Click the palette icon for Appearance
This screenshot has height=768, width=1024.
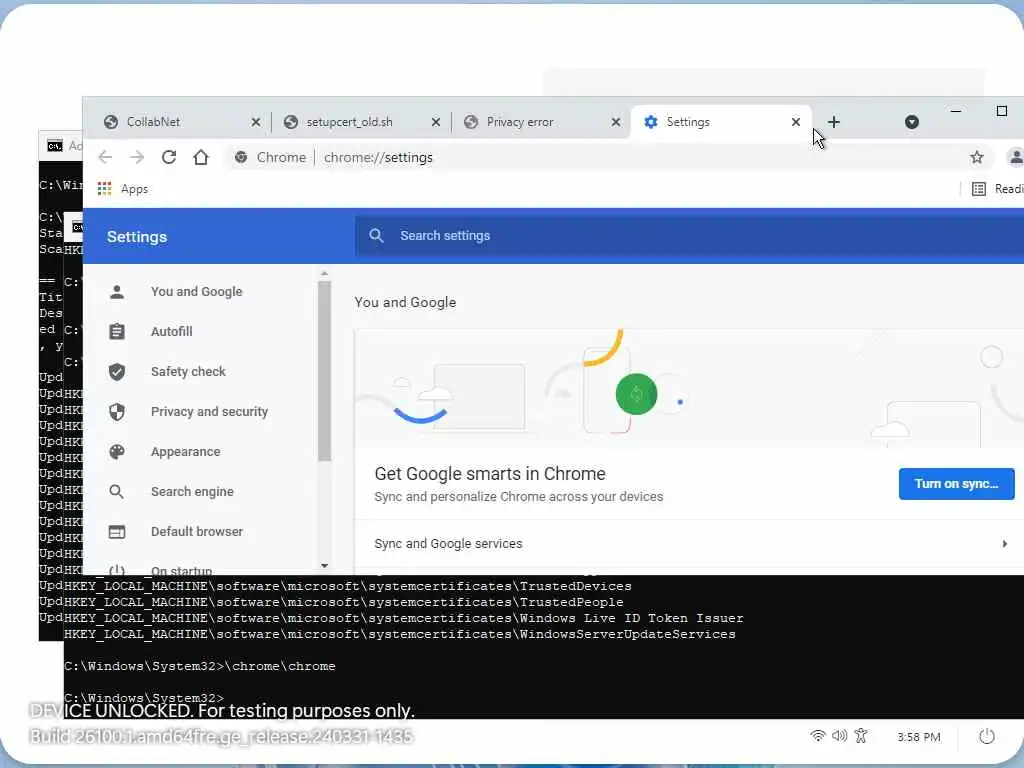117,452
